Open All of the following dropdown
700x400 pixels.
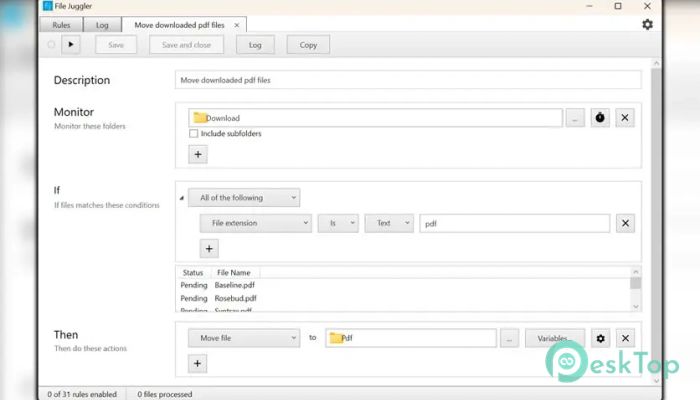(244, 198)
